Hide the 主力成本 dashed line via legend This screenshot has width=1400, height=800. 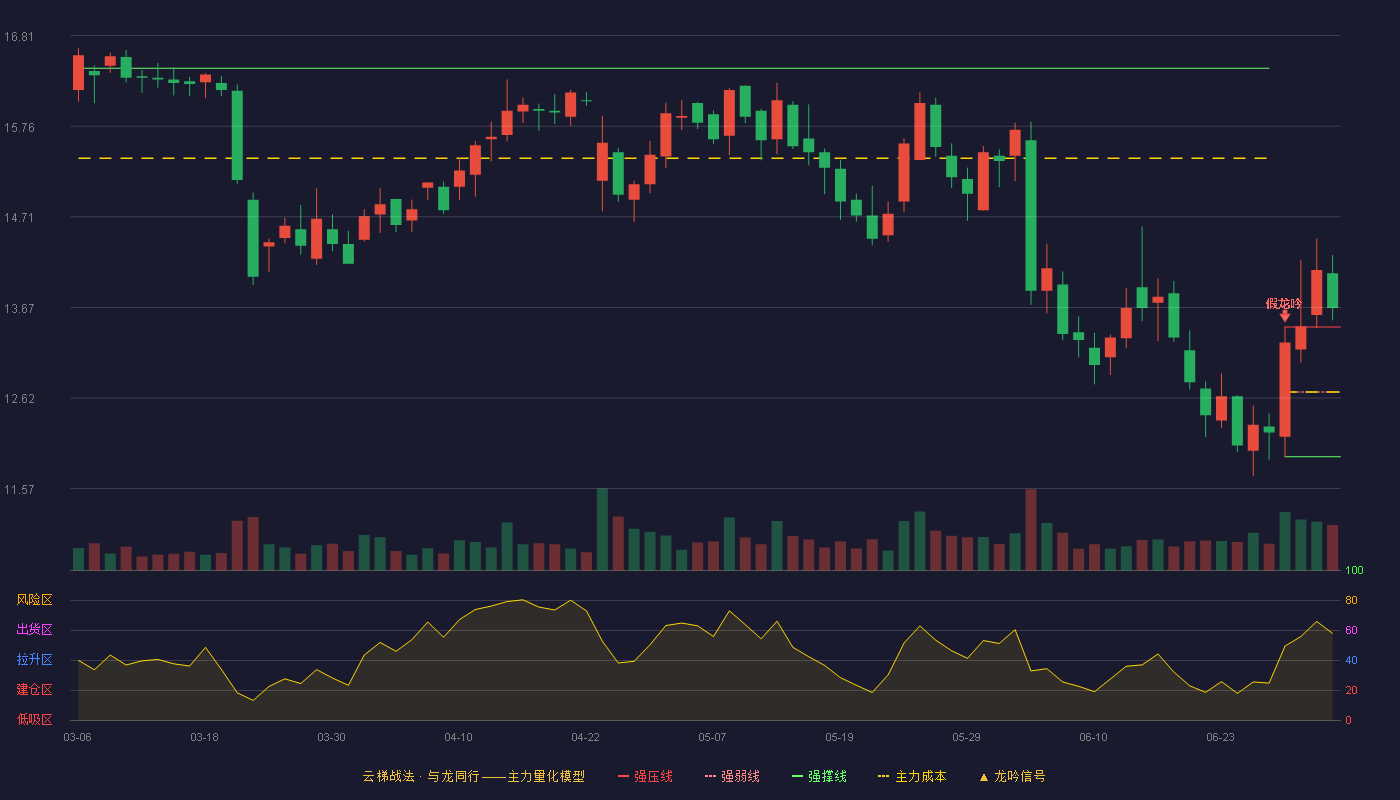point(911,776)
